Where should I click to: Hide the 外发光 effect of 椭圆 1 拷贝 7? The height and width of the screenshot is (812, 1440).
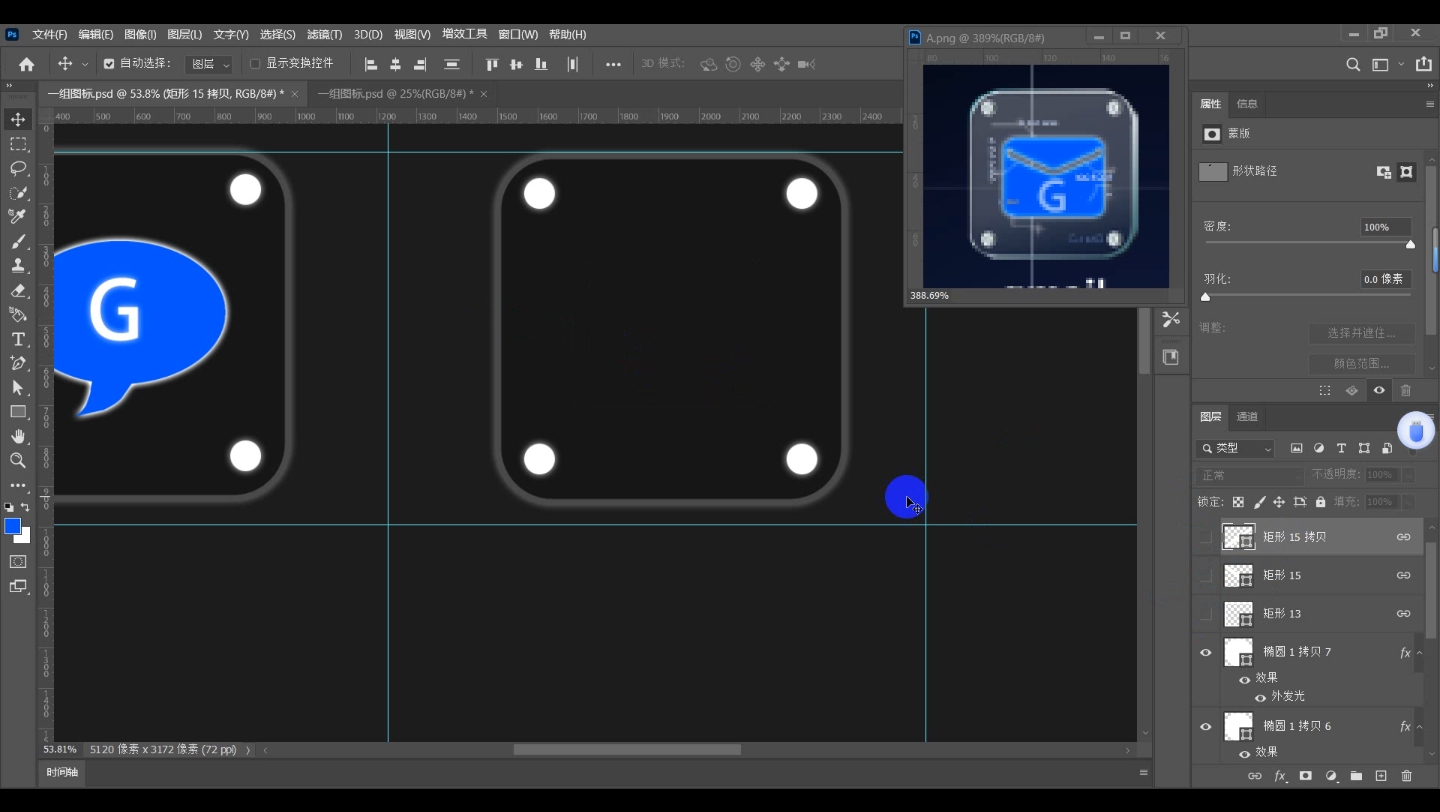coord(1260,697)
